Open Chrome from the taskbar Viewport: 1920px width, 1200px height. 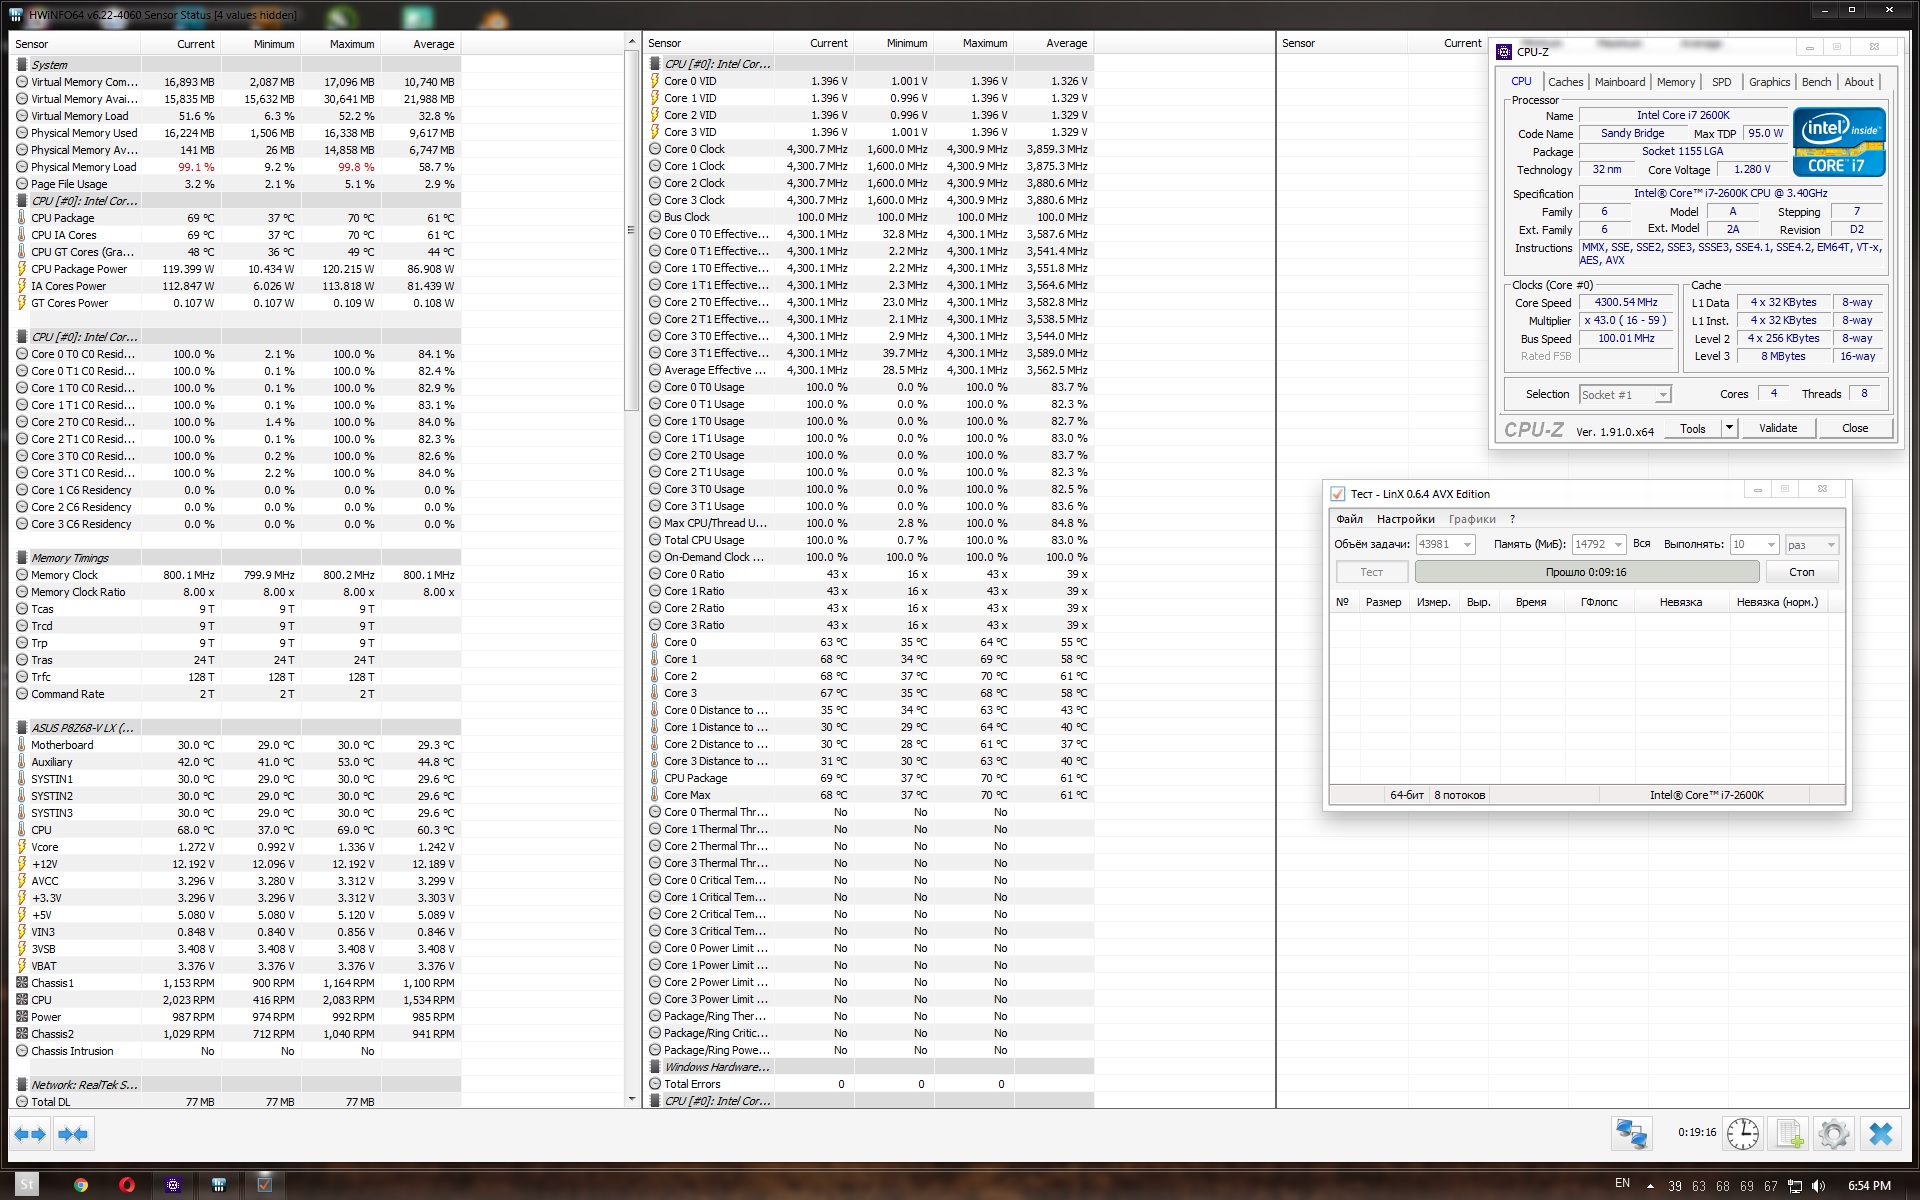click(x=81, y=1185)
